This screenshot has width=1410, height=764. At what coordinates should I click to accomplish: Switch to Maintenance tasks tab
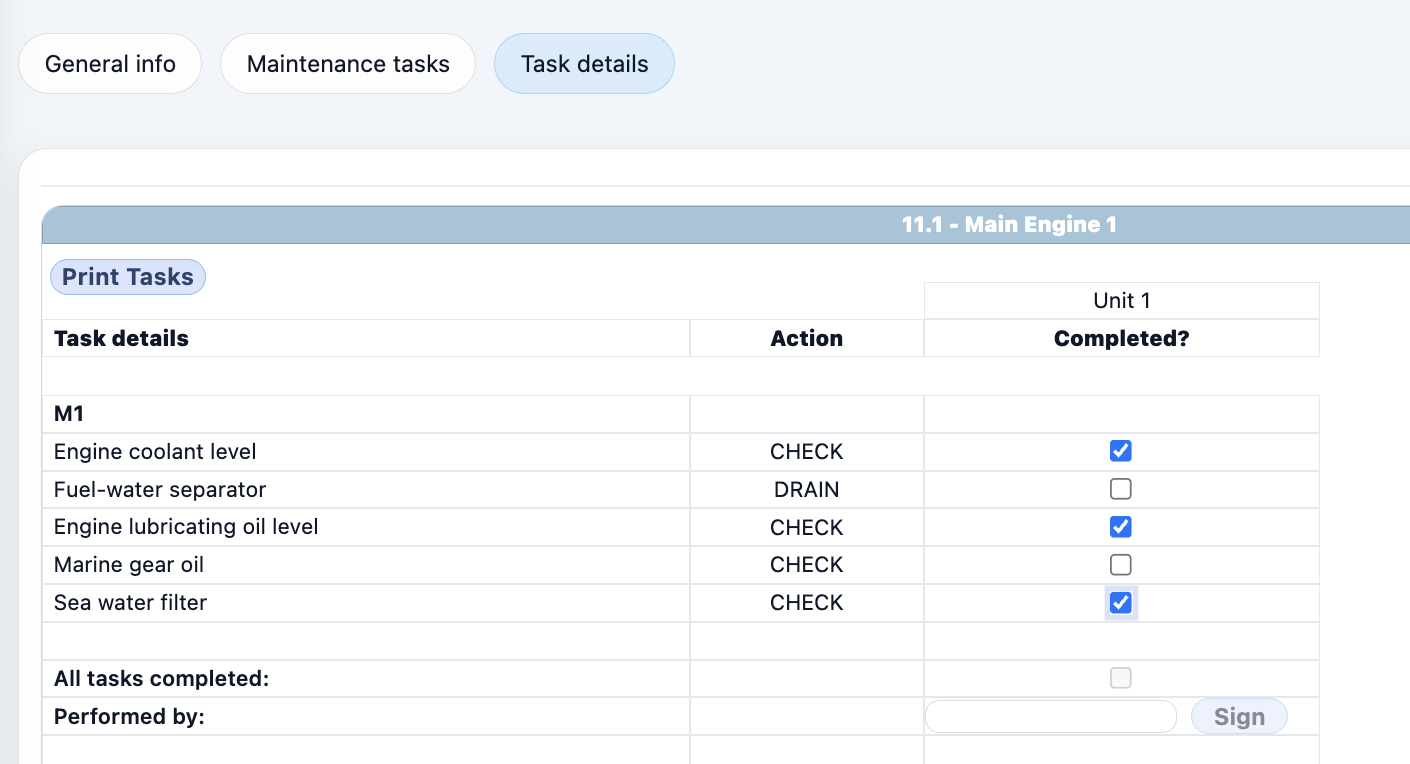(348, 64)
